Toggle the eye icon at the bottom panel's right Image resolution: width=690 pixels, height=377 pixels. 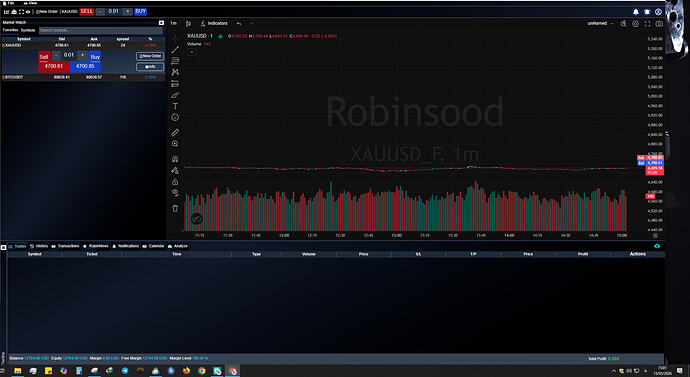657,246
